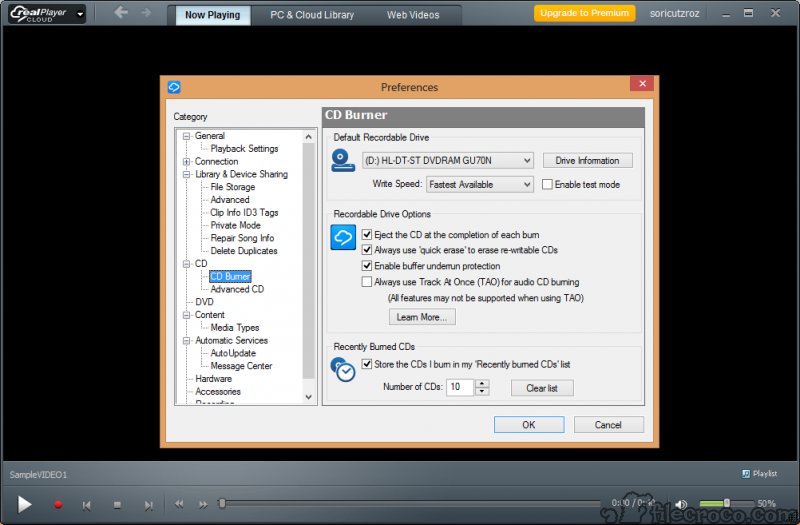Open the default recordable drive dropdown
Viewport: 800px width, 525px height.
(x=448, y=160)
